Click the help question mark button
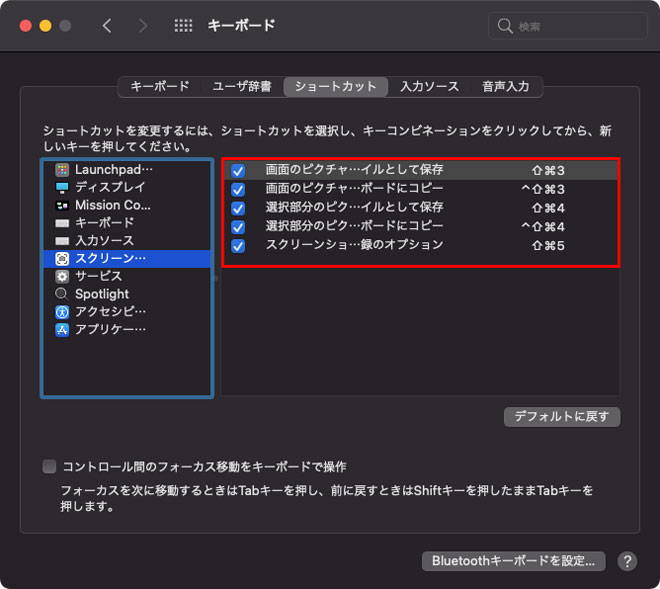The image size is (660, 589). click(x=627, y=561)
